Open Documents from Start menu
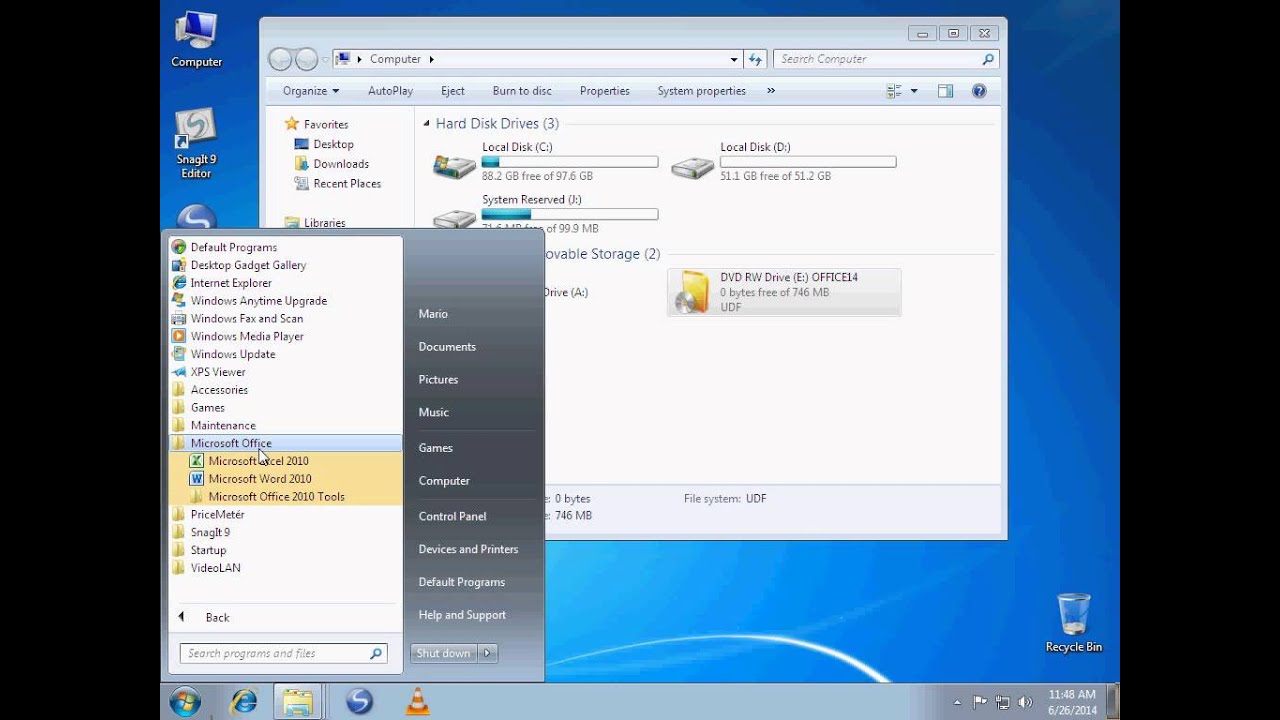The image size is (1280, 720). (x=447, y=347)
